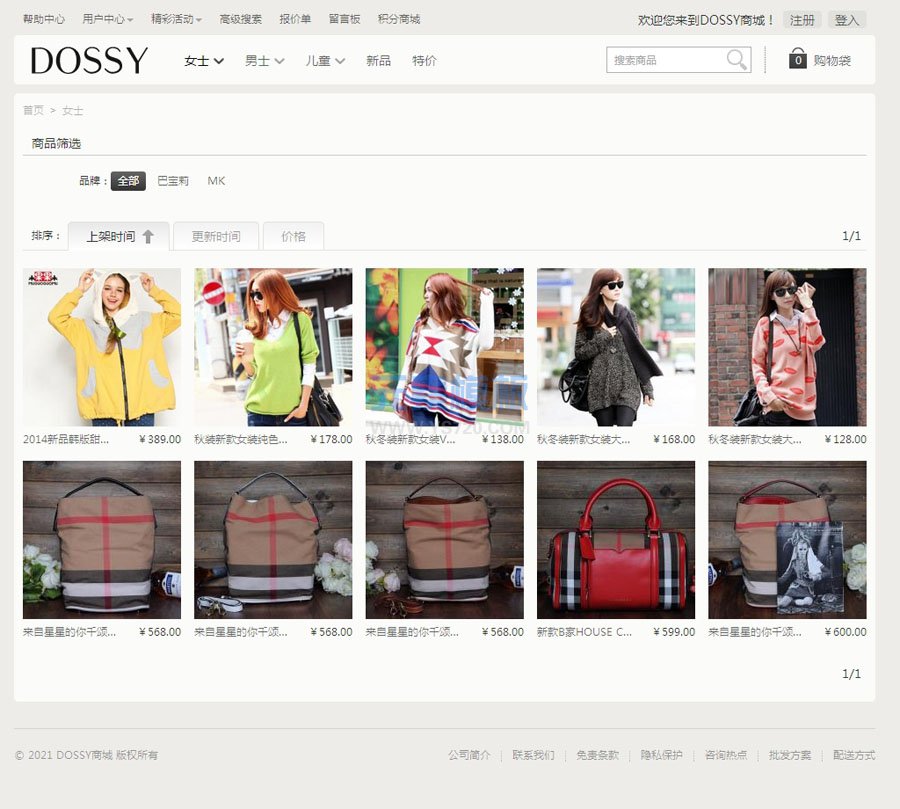Open 配送方式 footer link
This screenshot has height=809, width=900.
(854, 755)
